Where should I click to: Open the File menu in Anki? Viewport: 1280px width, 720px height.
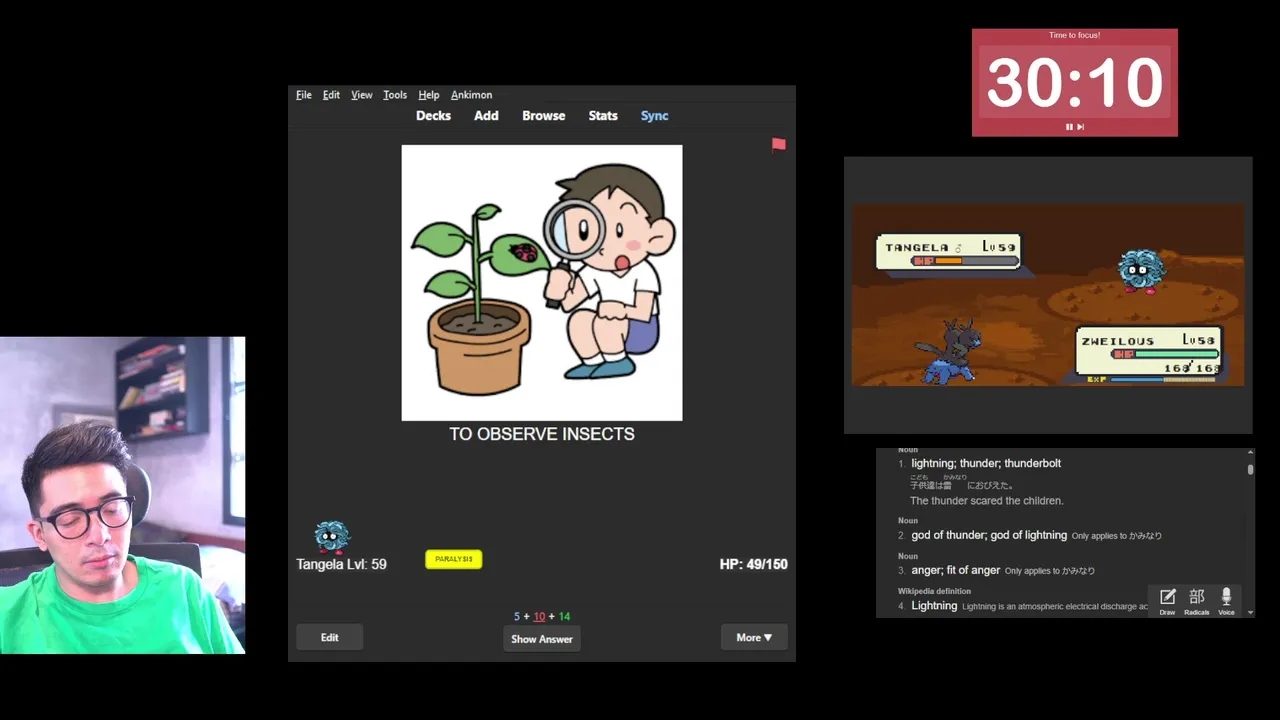pos(304,95)
